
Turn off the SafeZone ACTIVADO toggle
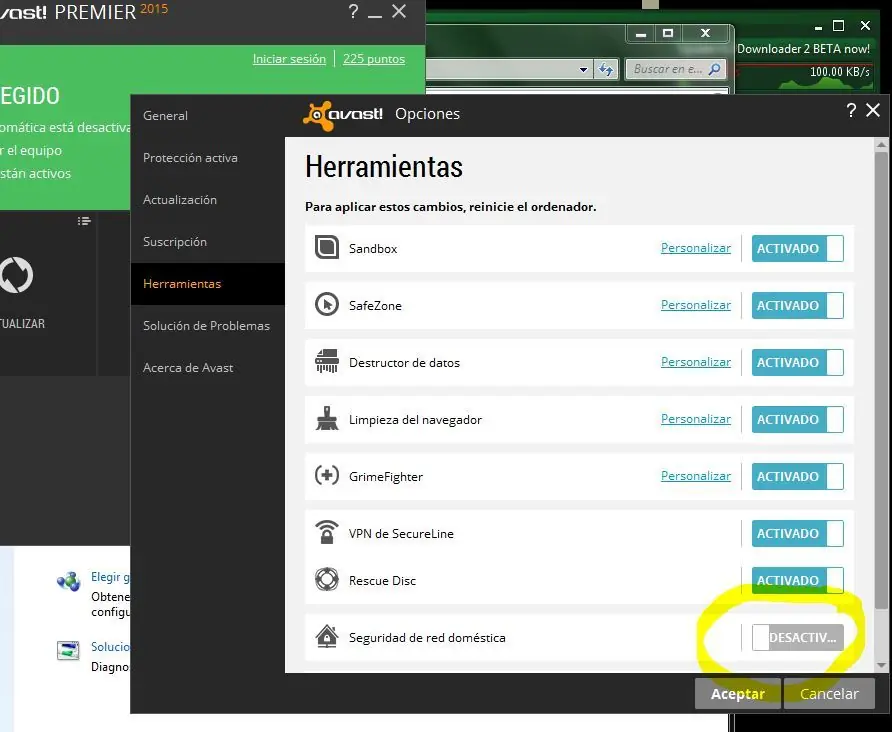coord(797,305)
